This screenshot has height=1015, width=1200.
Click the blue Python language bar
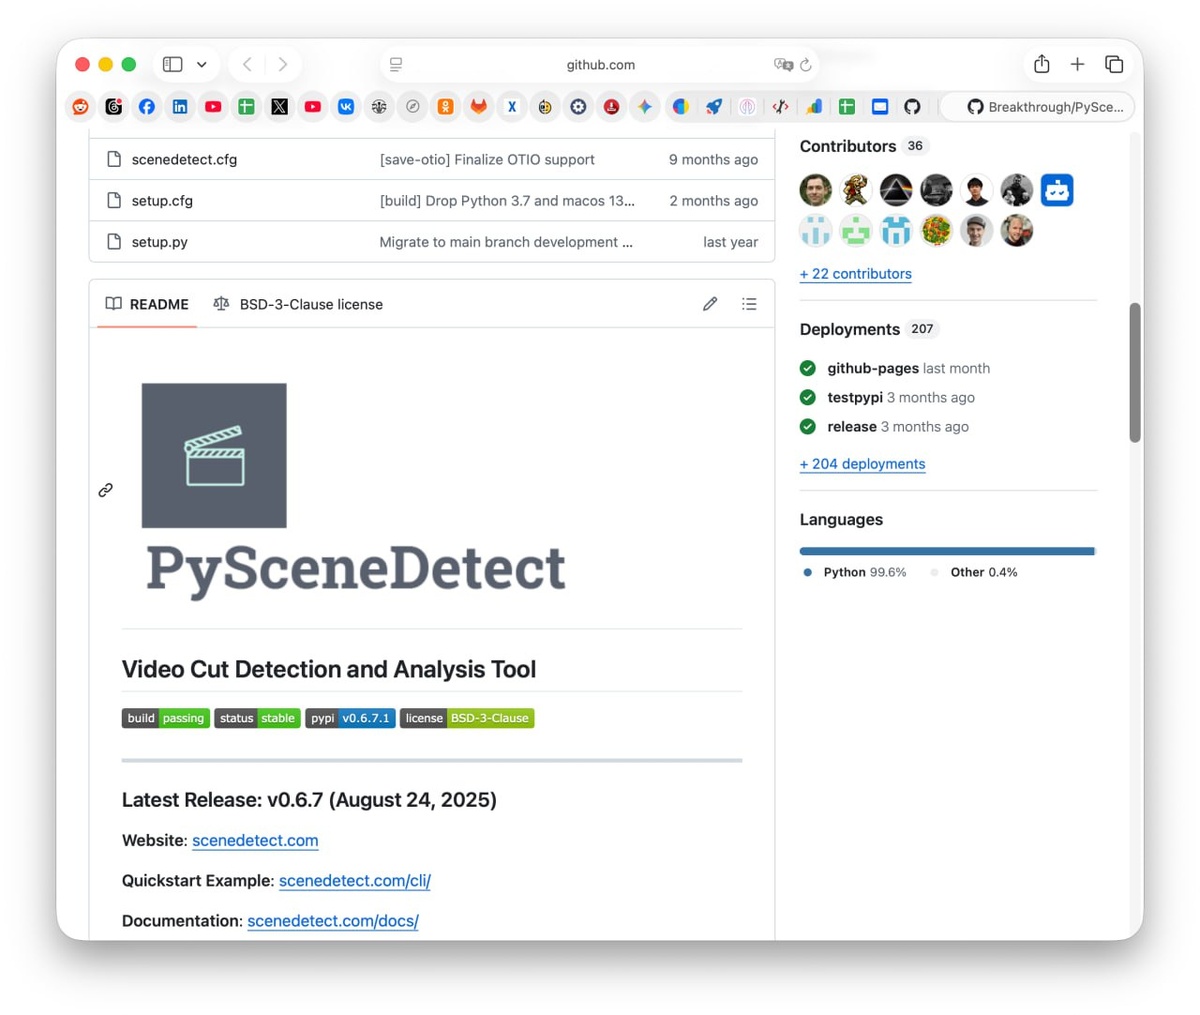tap(946, 551)
